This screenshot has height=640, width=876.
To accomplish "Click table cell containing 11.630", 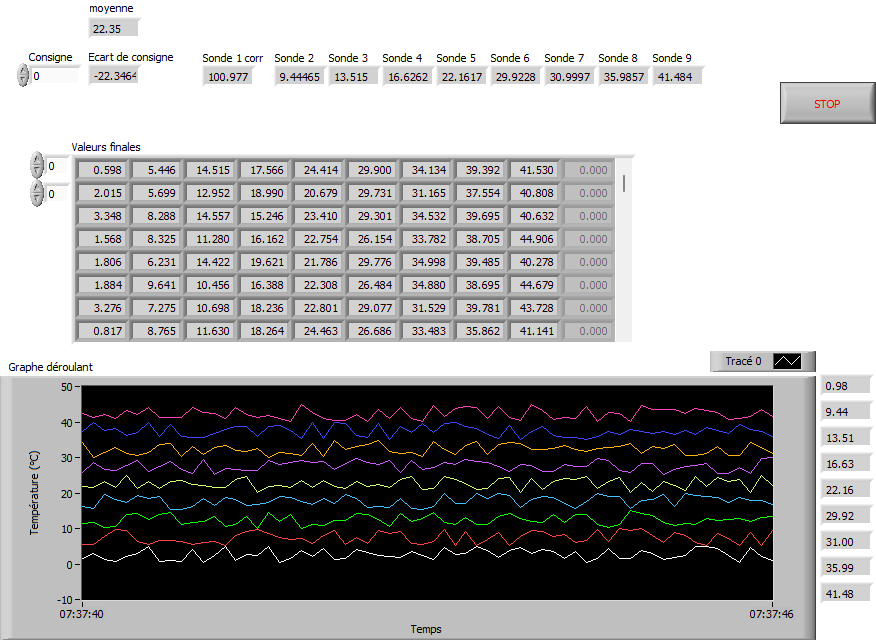I will pyautogui.click(x=211, y=331).
